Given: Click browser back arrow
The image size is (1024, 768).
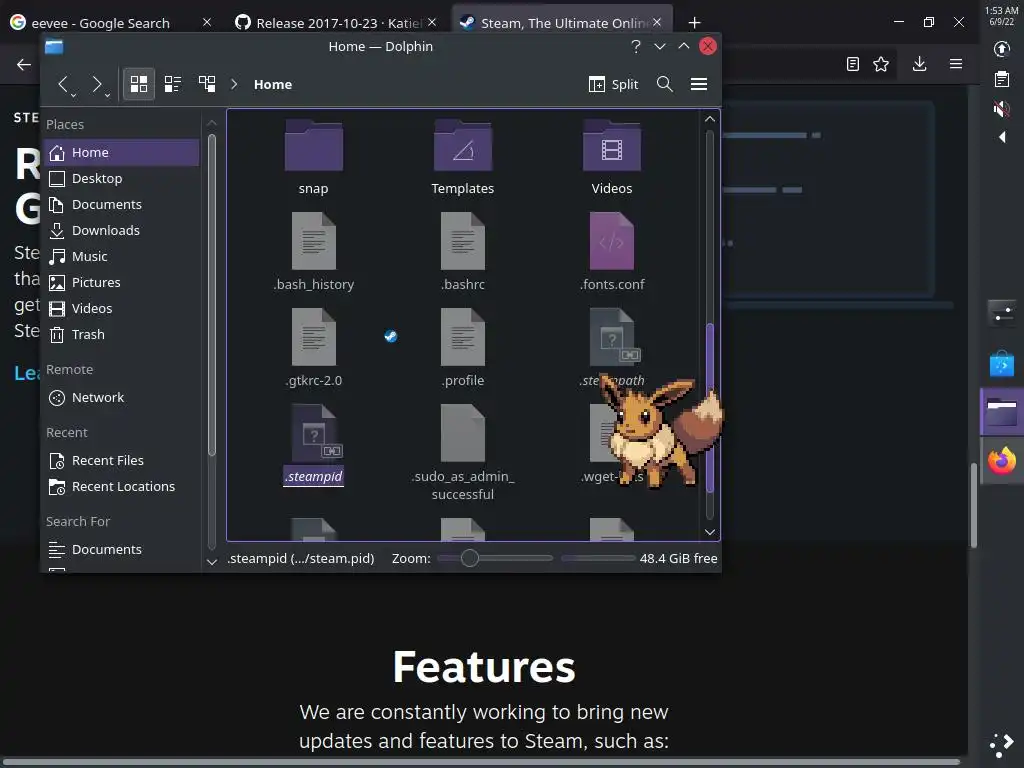Looking at the screenshot, I should click(24, 64).
